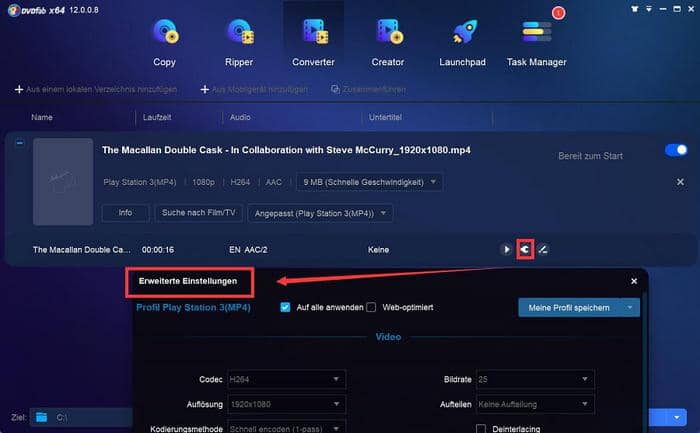Click the Untertitel column header
The width and height of the screenshot is (700, 433).
coord(385,117)
